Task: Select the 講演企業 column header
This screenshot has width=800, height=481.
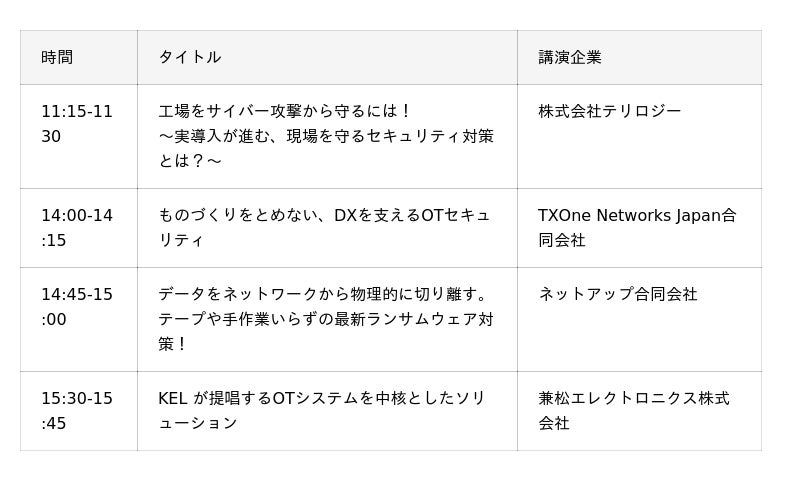Action: click(570, 57)
